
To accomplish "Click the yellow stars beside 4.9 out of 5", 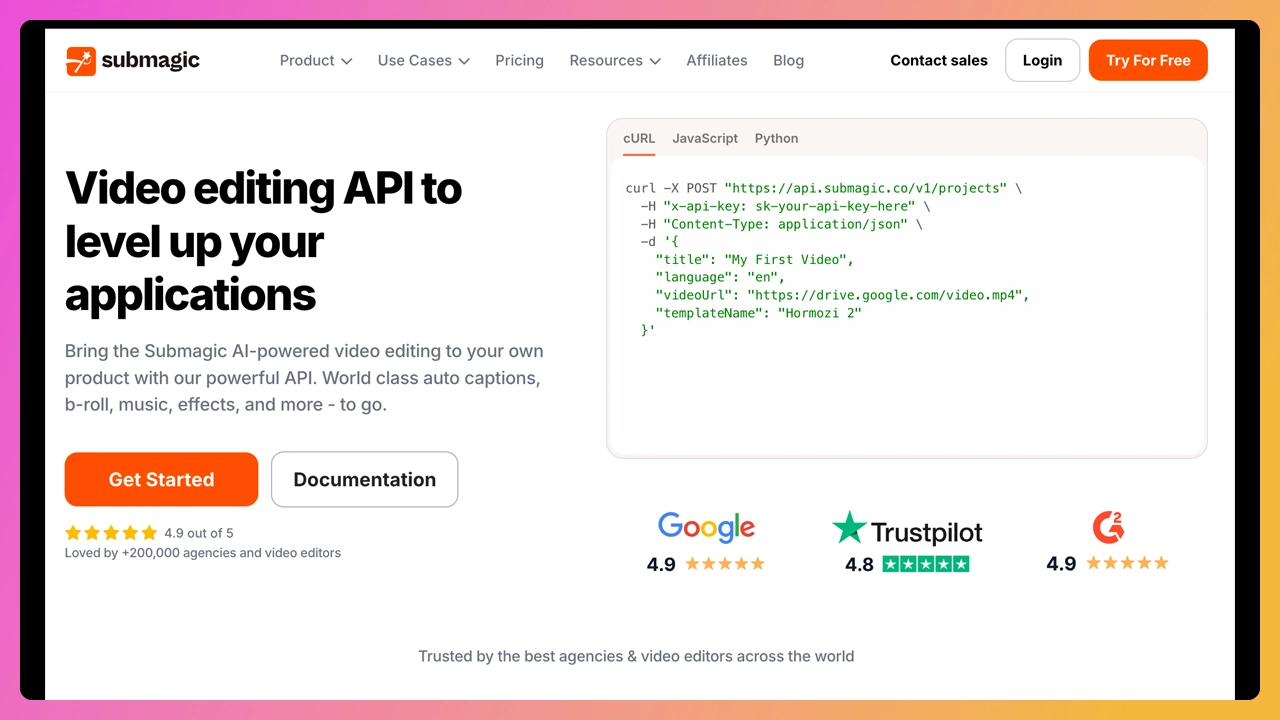I will tap(111, 533).
